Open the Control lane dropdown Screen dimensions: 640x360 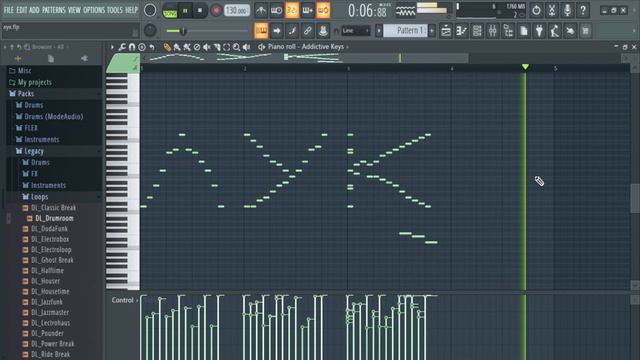click(125, 300)
